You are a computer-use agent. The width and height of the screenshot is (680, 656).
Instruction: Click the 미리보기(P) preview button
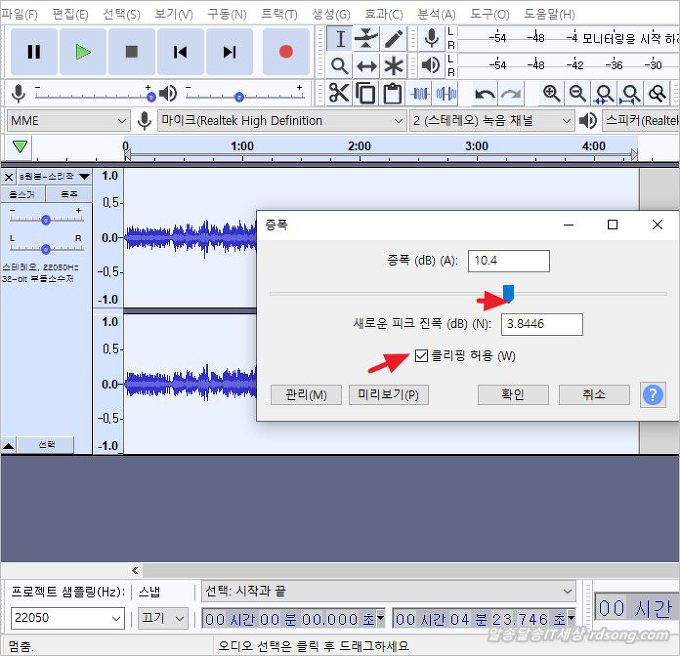point(389,395)
